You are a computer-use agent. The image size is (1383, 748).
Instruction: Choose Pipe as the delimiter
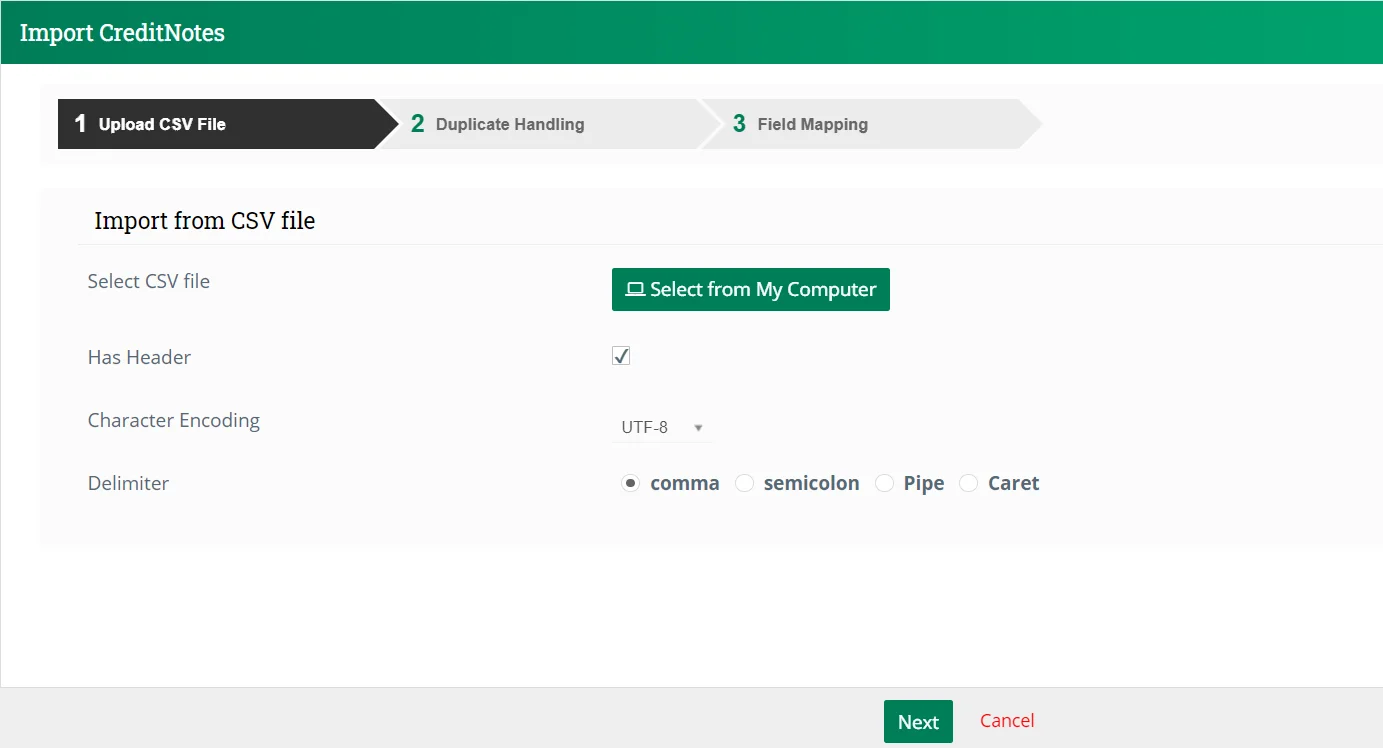885,482
